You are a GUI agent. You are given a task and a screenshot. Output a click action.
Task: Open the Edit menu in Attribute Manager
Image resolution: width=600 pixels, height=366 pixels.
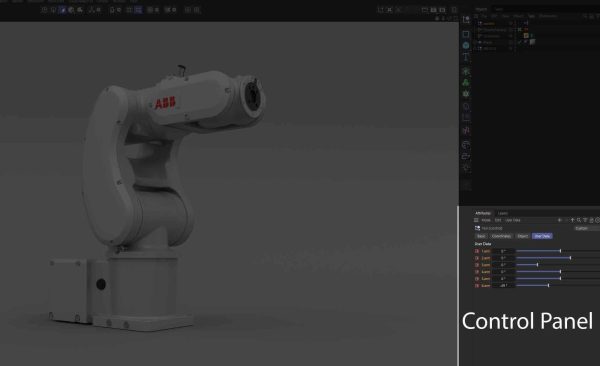(x=498, y=220)
